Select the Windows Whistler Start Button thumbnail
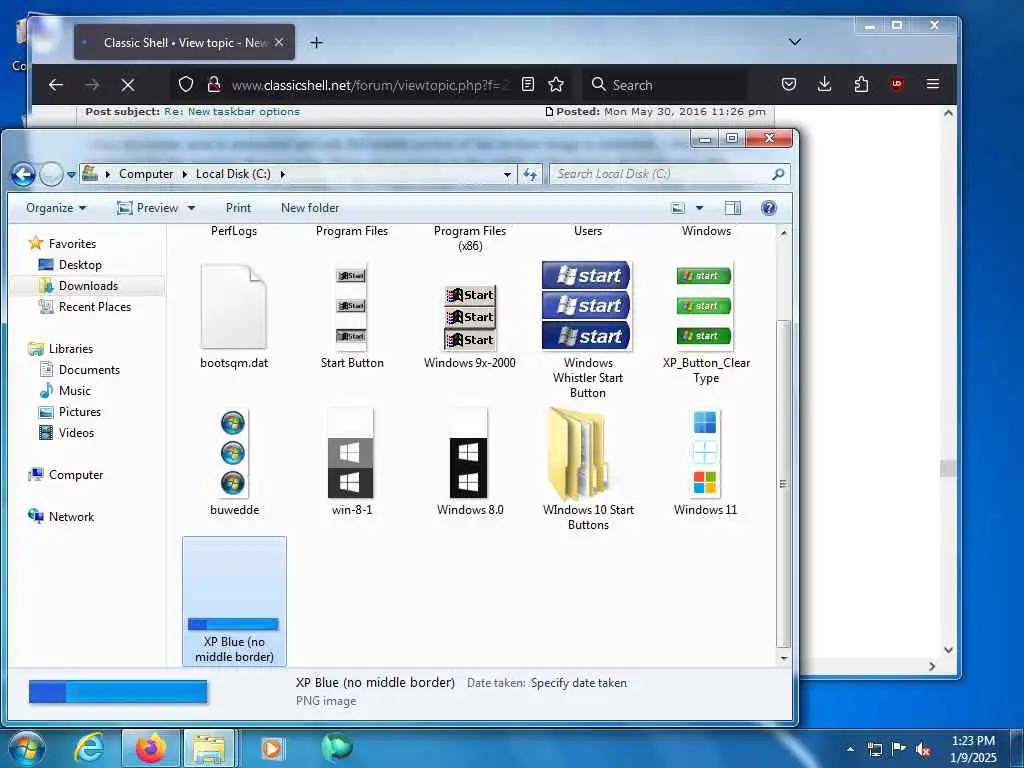 (x=587, y=306)
